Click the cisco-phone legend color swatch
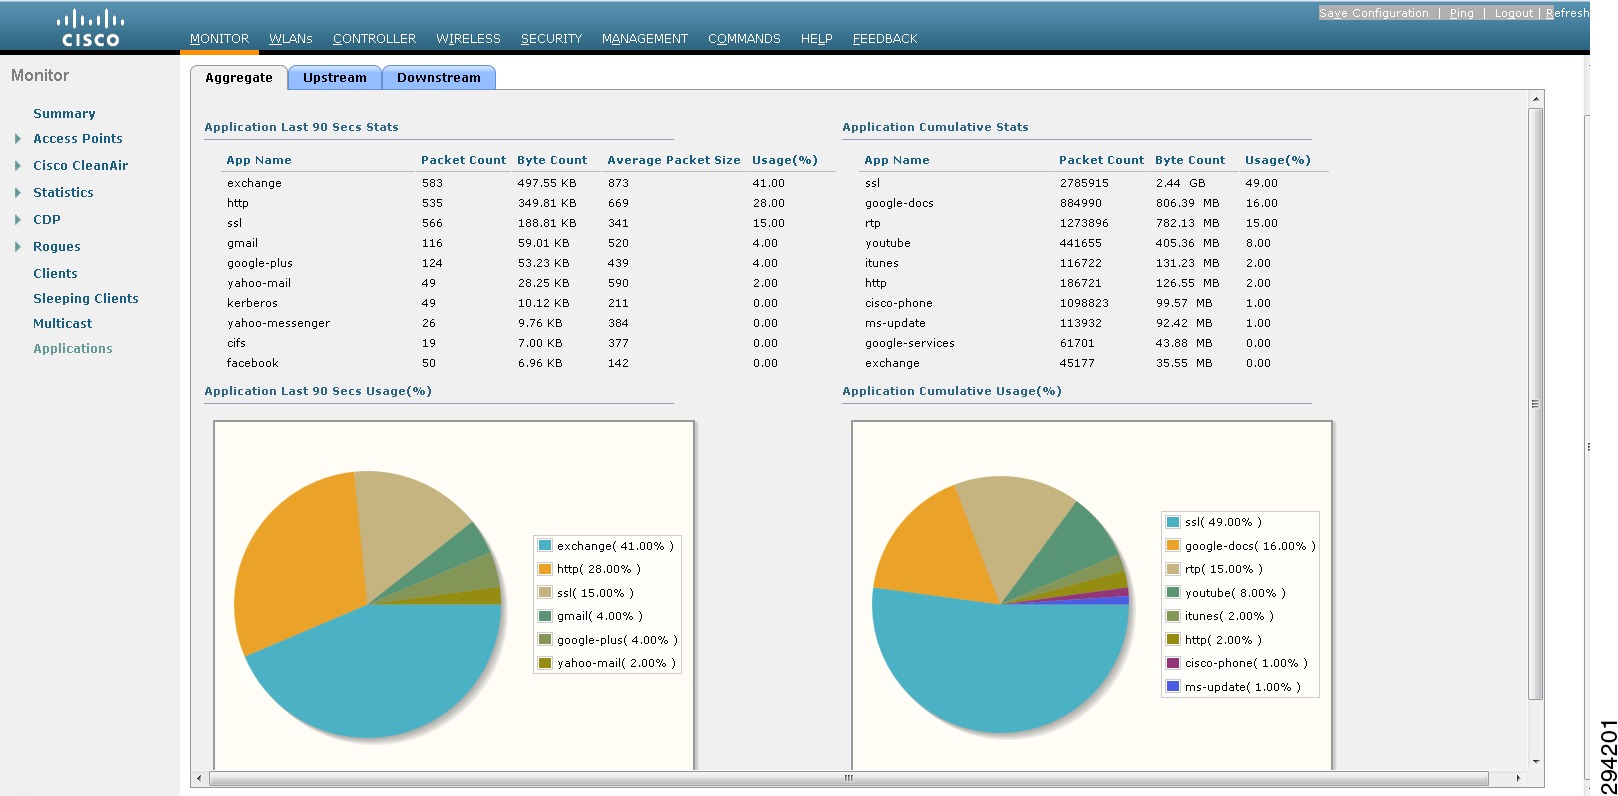 pyautogui.click(x=1173, y=663)
